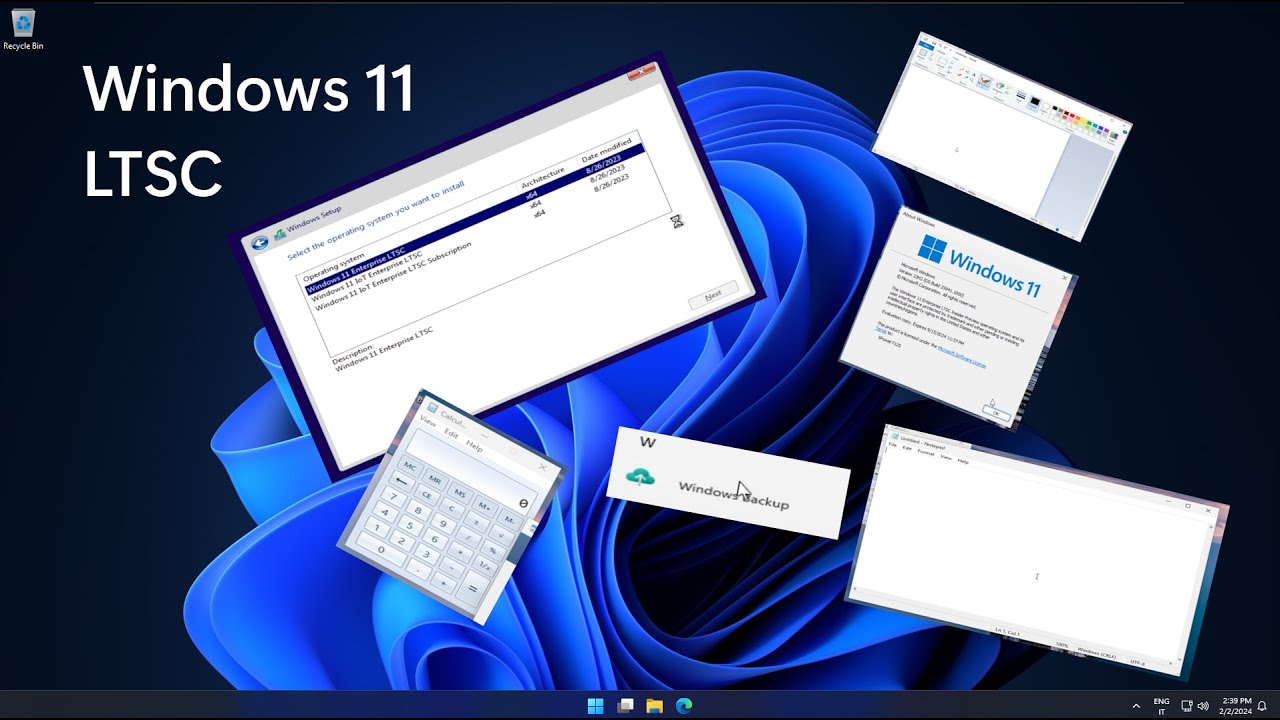Open Edit colors rainbow icon in Paint
Screen dimensions: 1280x720
tap(1113, 138)
